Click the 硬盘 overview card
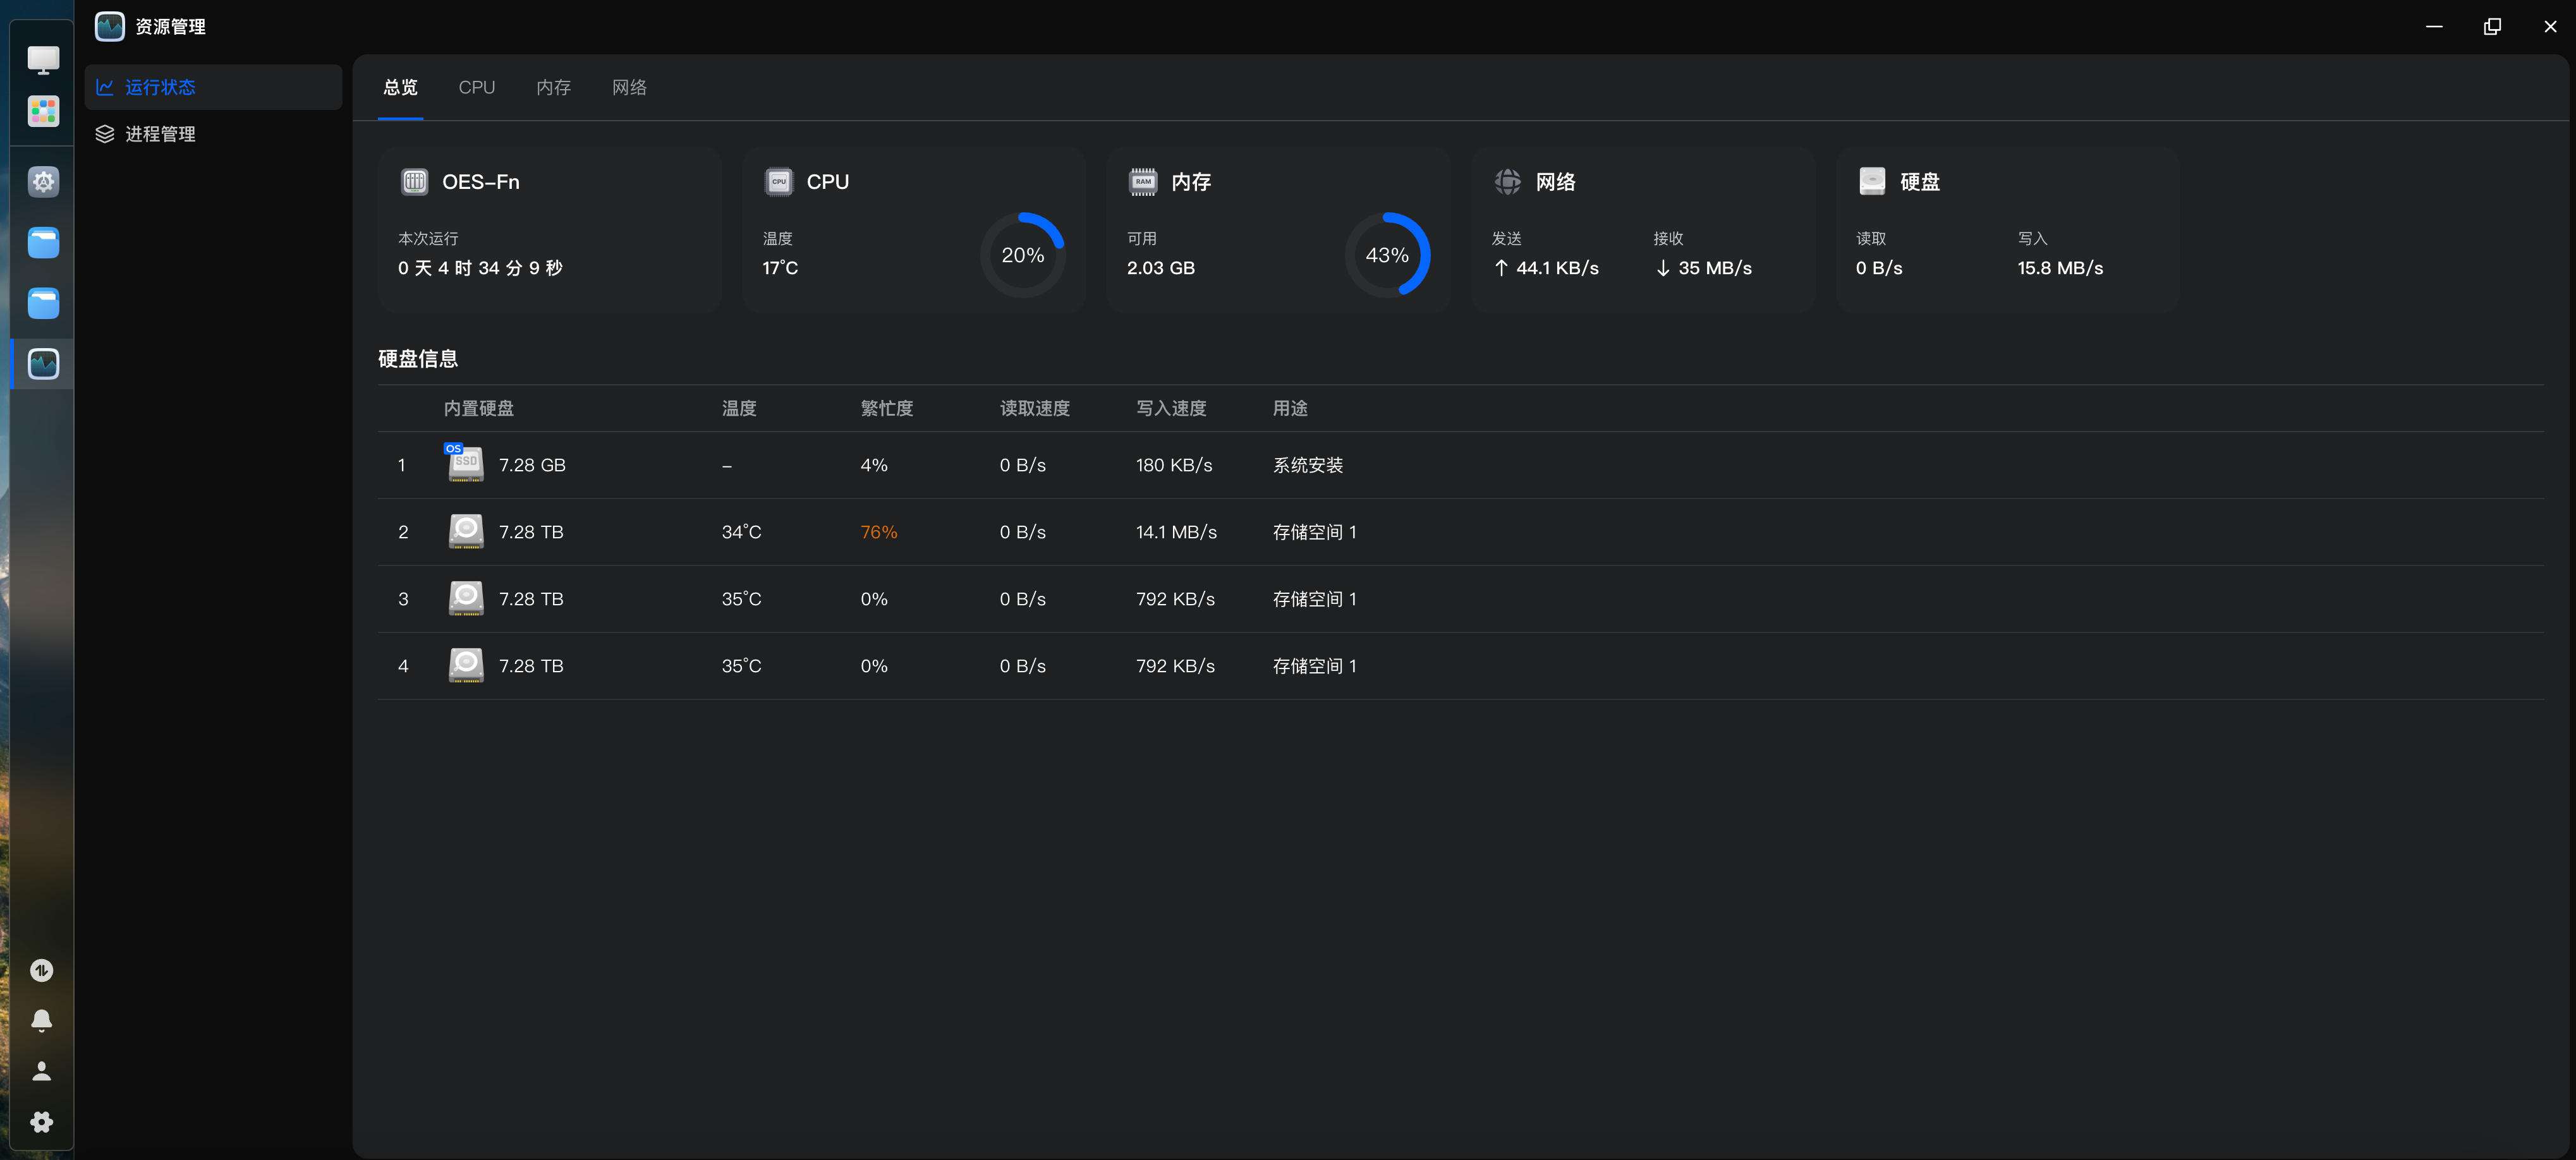The image size is (2576, 1160). pos(2006,230)
